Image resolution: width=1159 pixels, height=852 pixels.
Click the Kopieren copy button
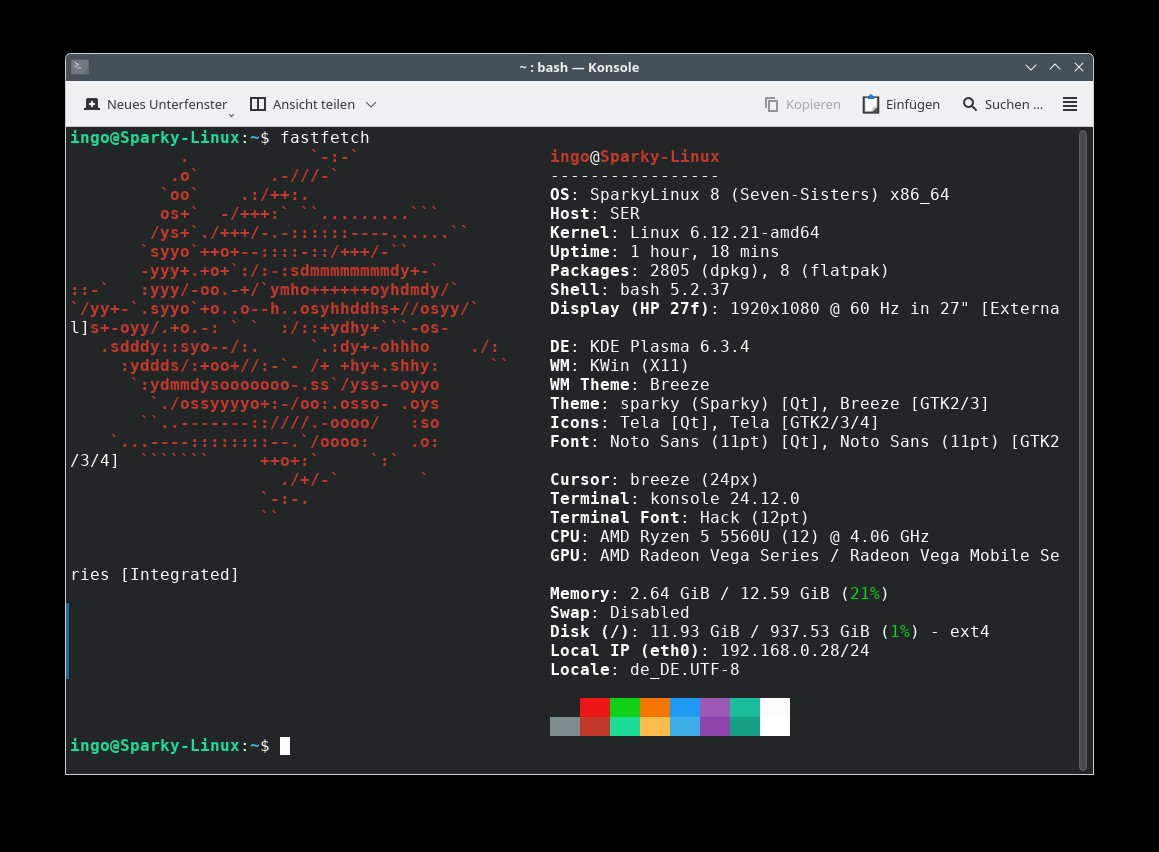[803, 104]
